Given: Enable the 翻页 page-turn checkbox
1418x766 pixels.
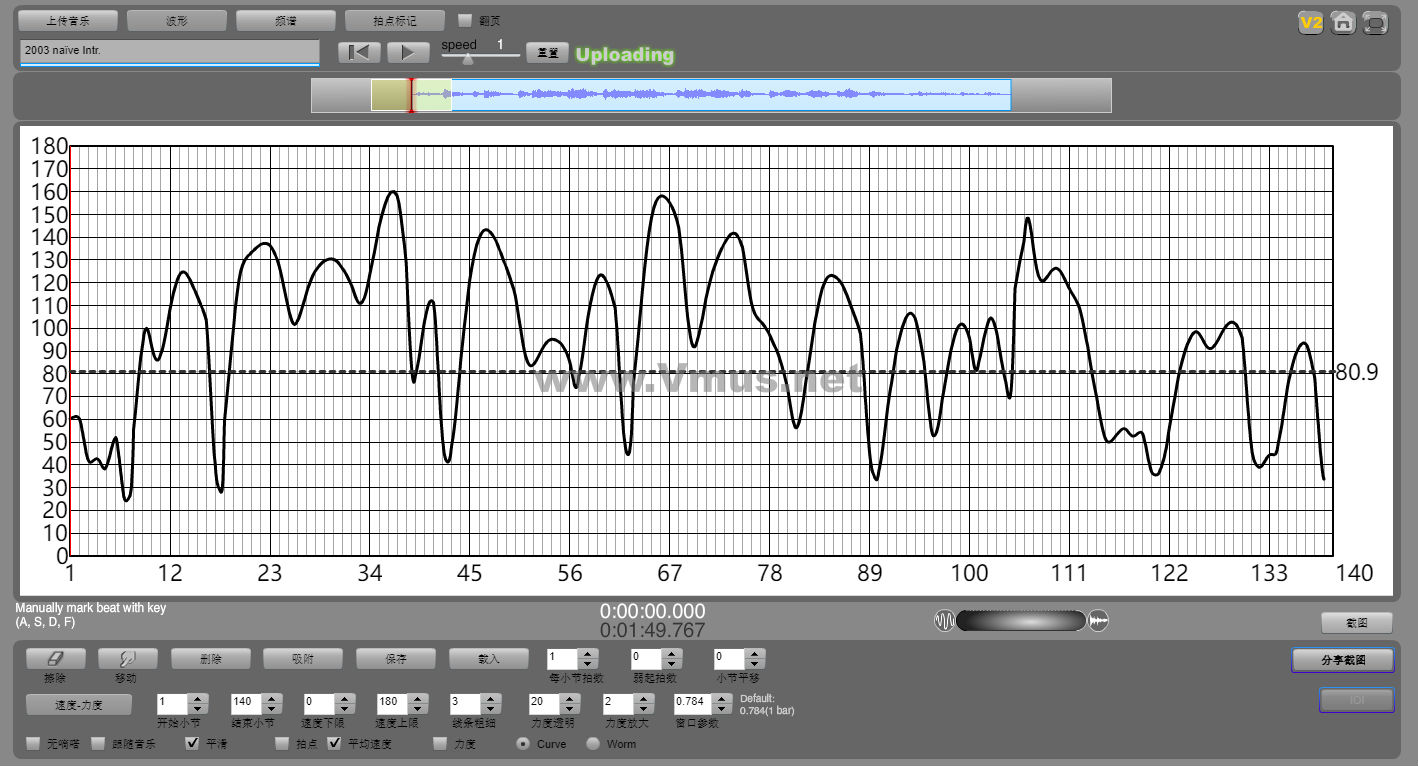Looking at the screenshot, I should [x=465, y=20].
